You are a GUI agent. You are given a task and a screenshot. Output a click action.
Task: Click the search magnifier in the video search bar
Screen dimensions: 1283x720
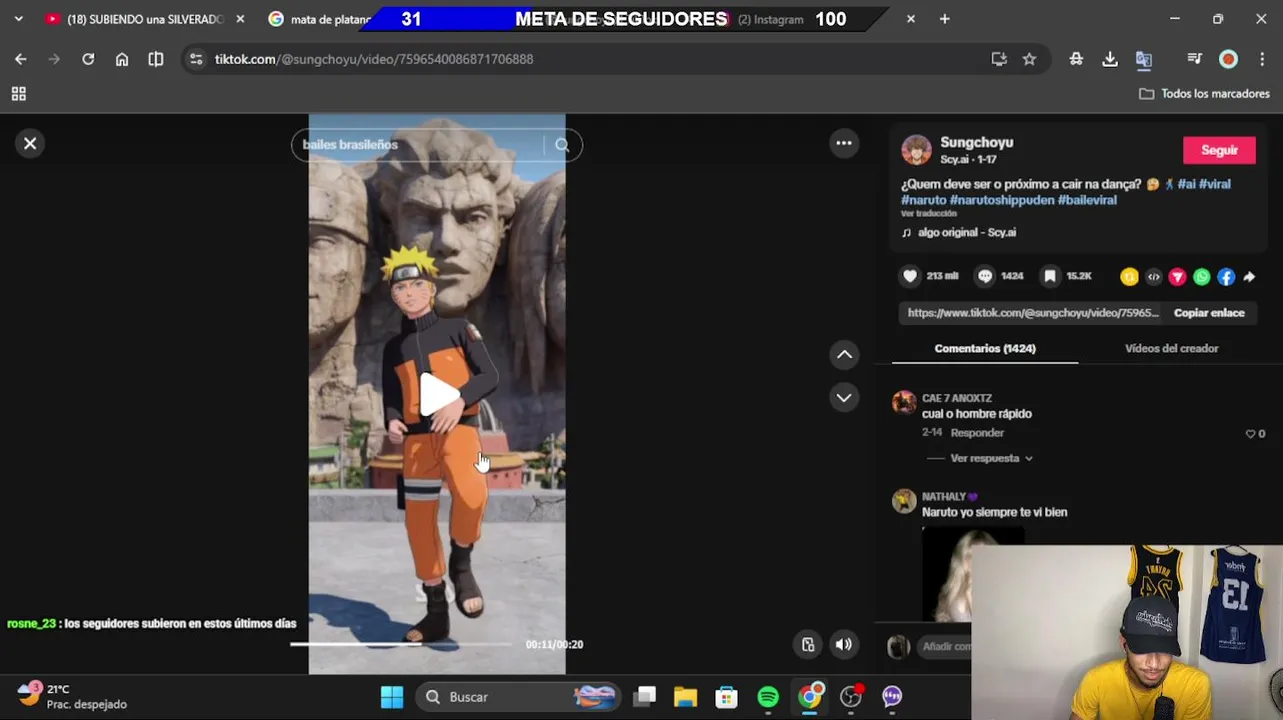pos(562,145)
